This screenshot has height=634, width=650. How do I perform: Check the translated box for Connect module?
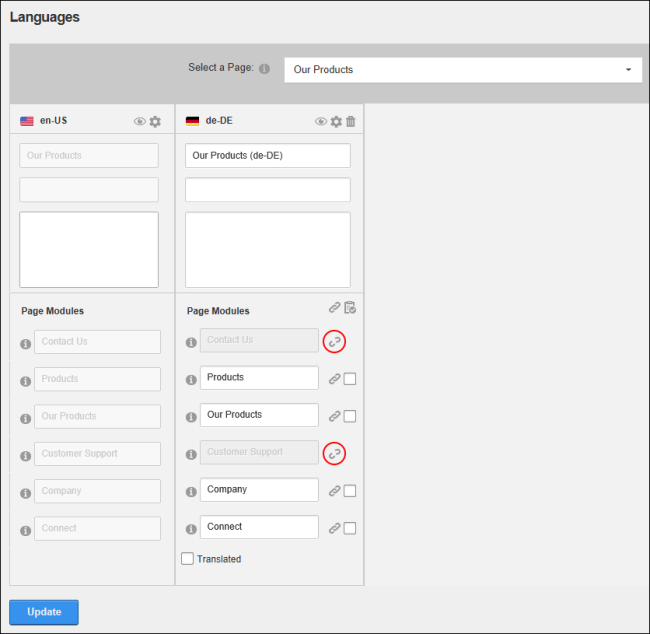point(350,528)
